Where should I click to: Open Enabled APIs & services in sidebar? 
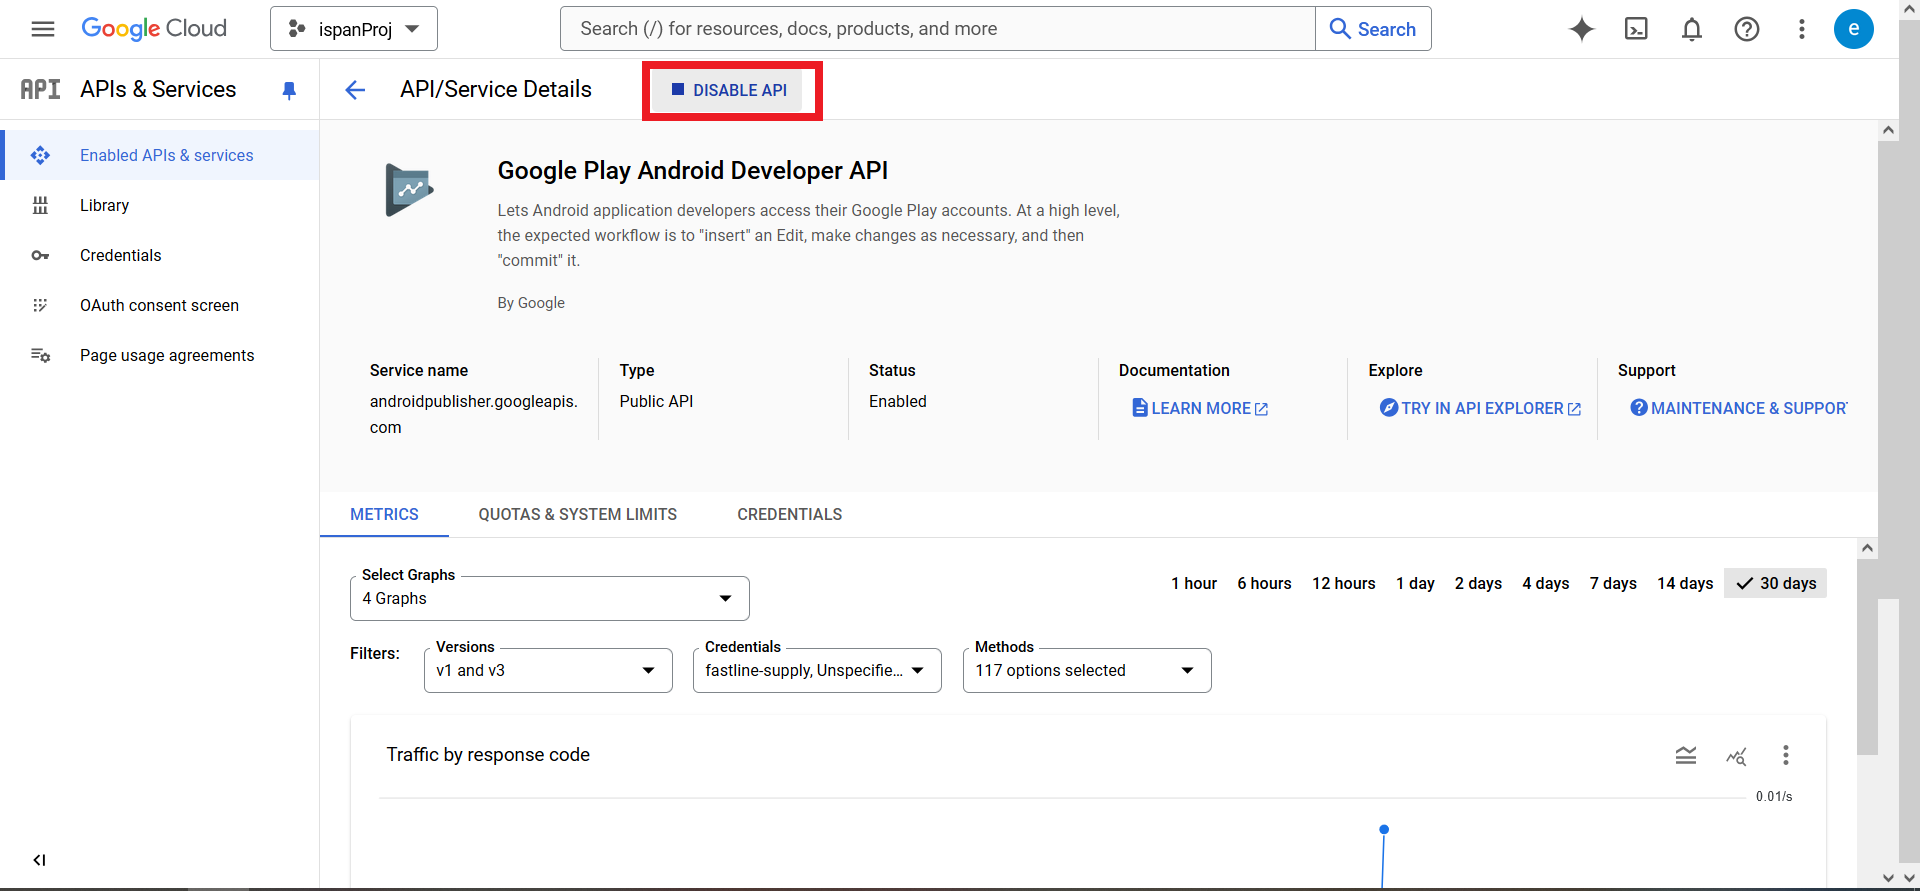click(x=161, y=155)
